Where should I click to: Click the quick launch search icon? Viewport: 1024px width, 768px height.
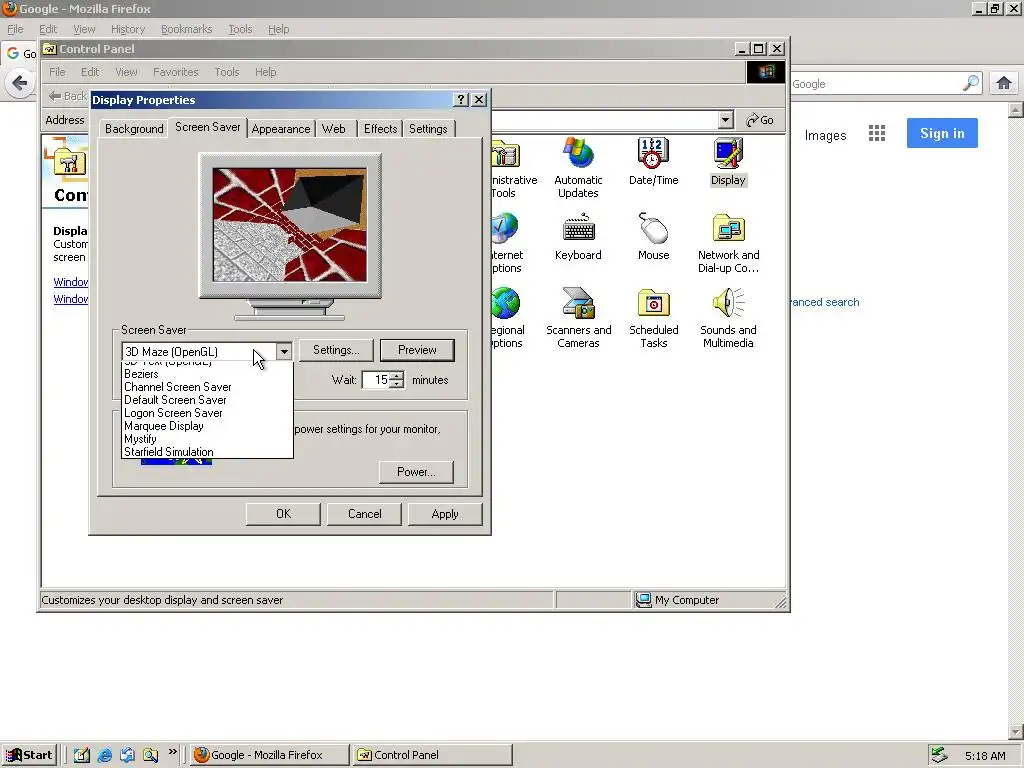[150, 755]
